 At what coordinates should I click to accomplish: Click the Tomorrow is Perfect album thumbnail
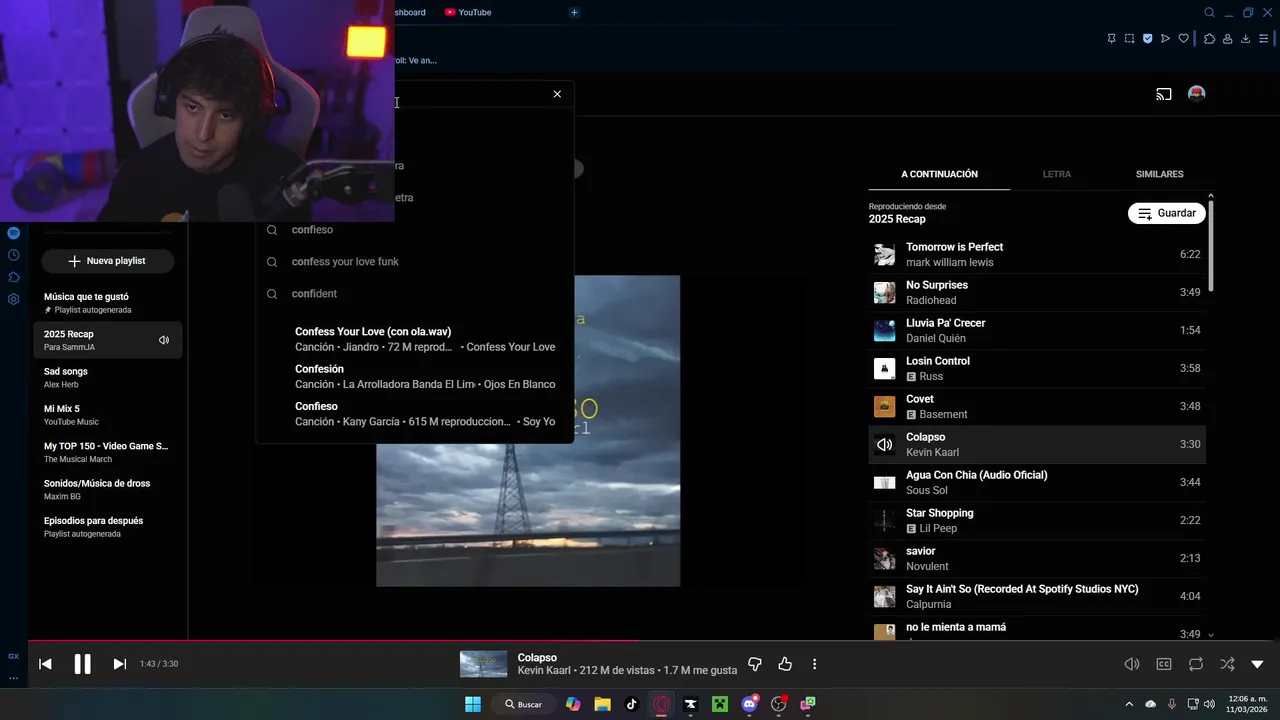(884, 255)
